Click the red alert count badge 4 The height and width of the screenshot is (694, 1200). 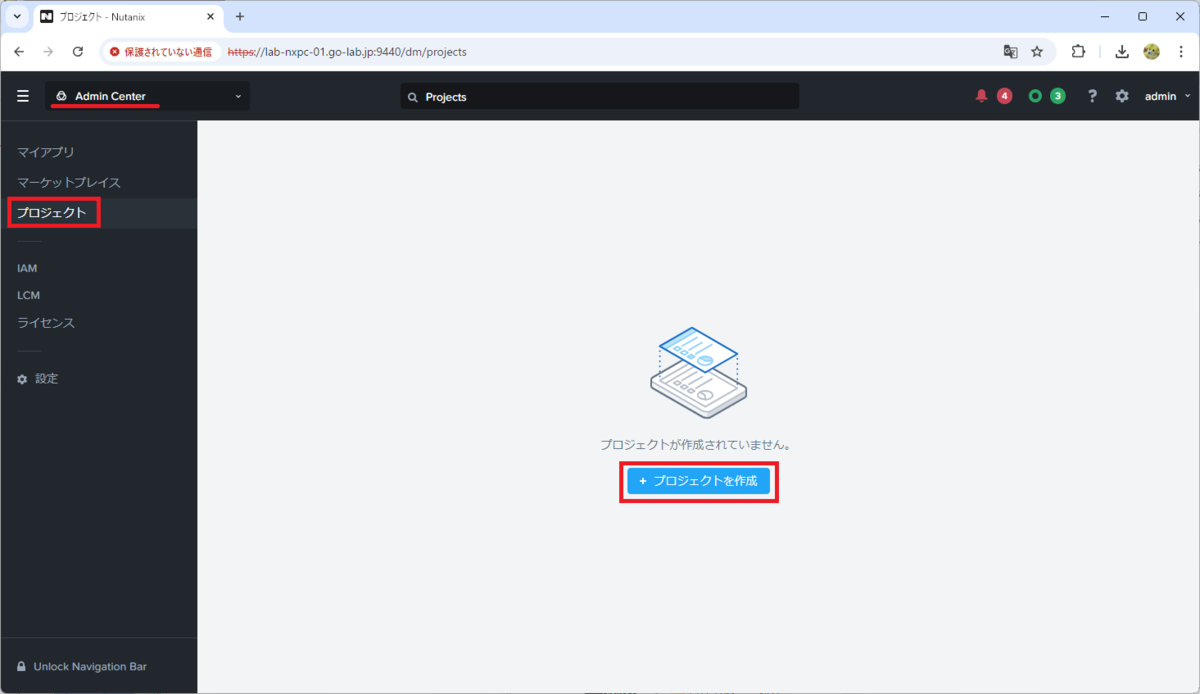coord(1004,96)
